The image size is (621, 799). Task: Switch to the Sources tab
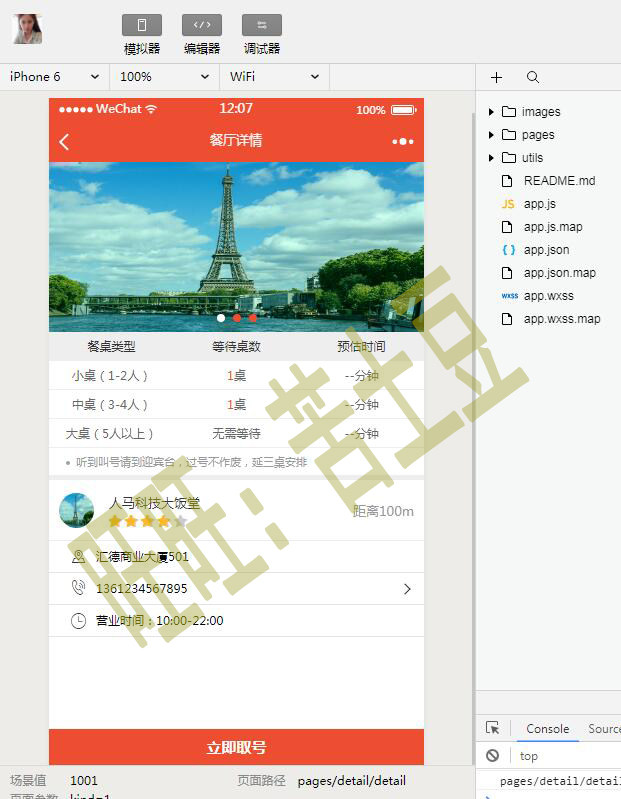(x=604, y=729)
